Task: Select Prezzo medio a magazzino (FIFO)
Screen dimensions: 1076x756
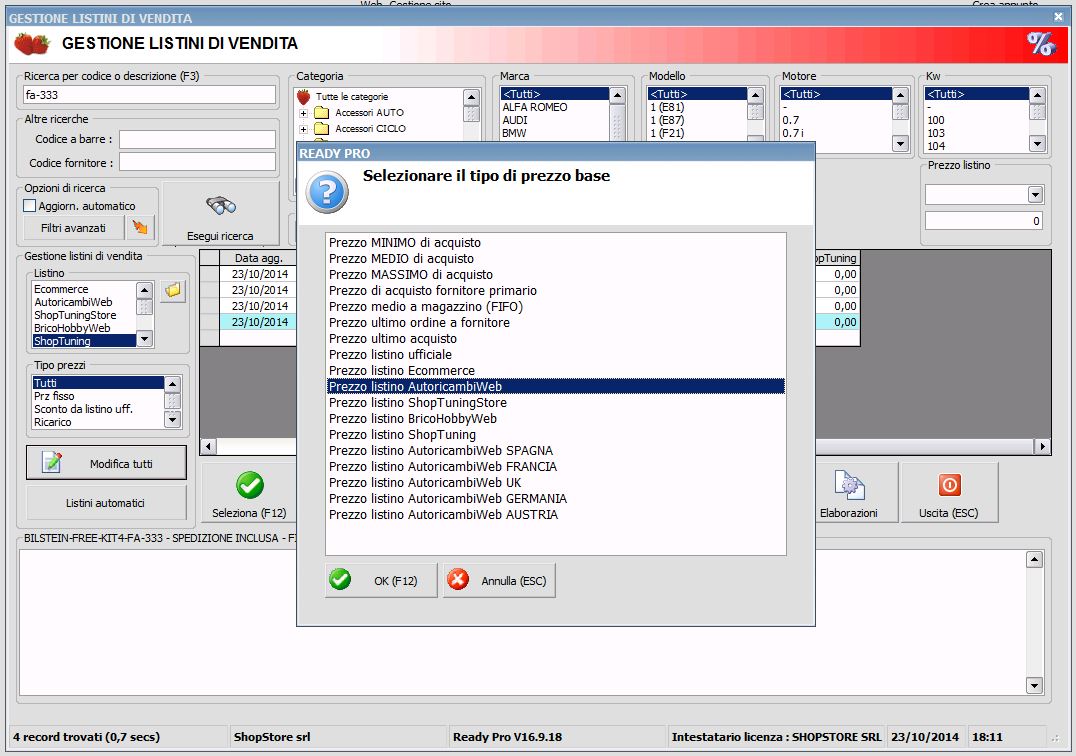Action: (x=555, y=307)
